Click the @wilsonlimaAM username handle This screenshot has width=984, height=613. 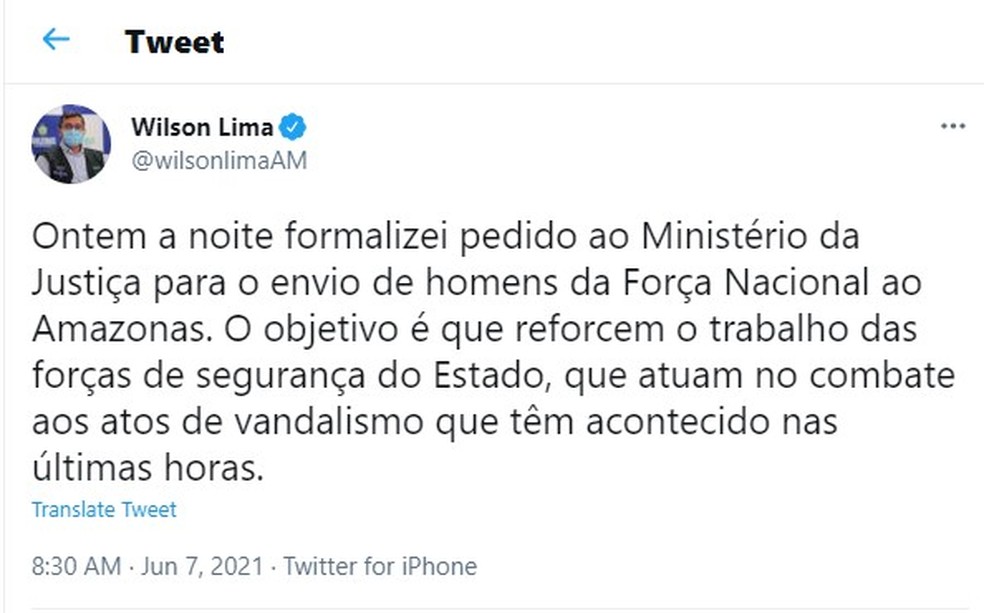(218, 160)
